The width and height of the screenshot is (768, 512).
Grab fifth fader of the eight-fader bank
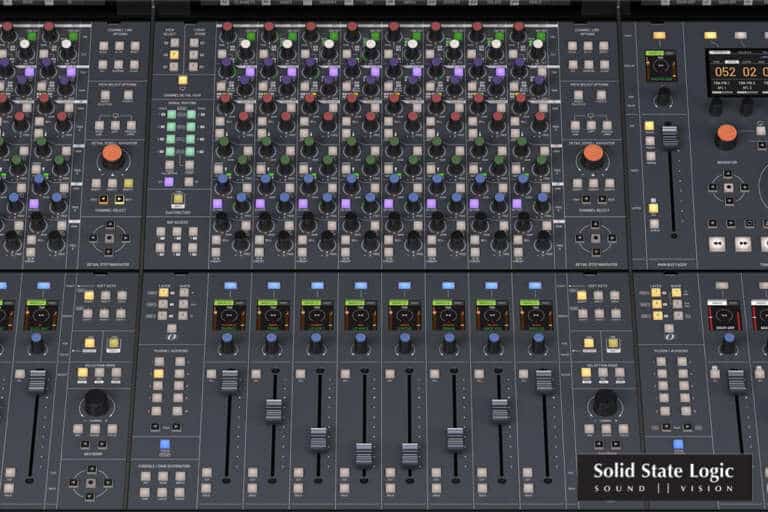(x=409, y=453)
